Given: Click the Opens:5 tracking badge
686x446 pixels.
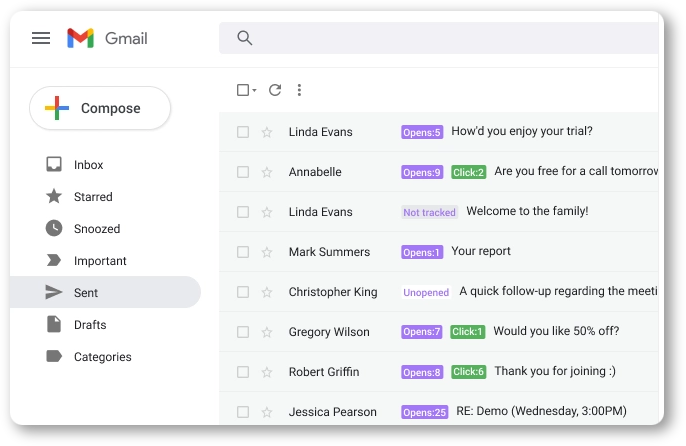Looking at the screenshot, I should [422, 132].
